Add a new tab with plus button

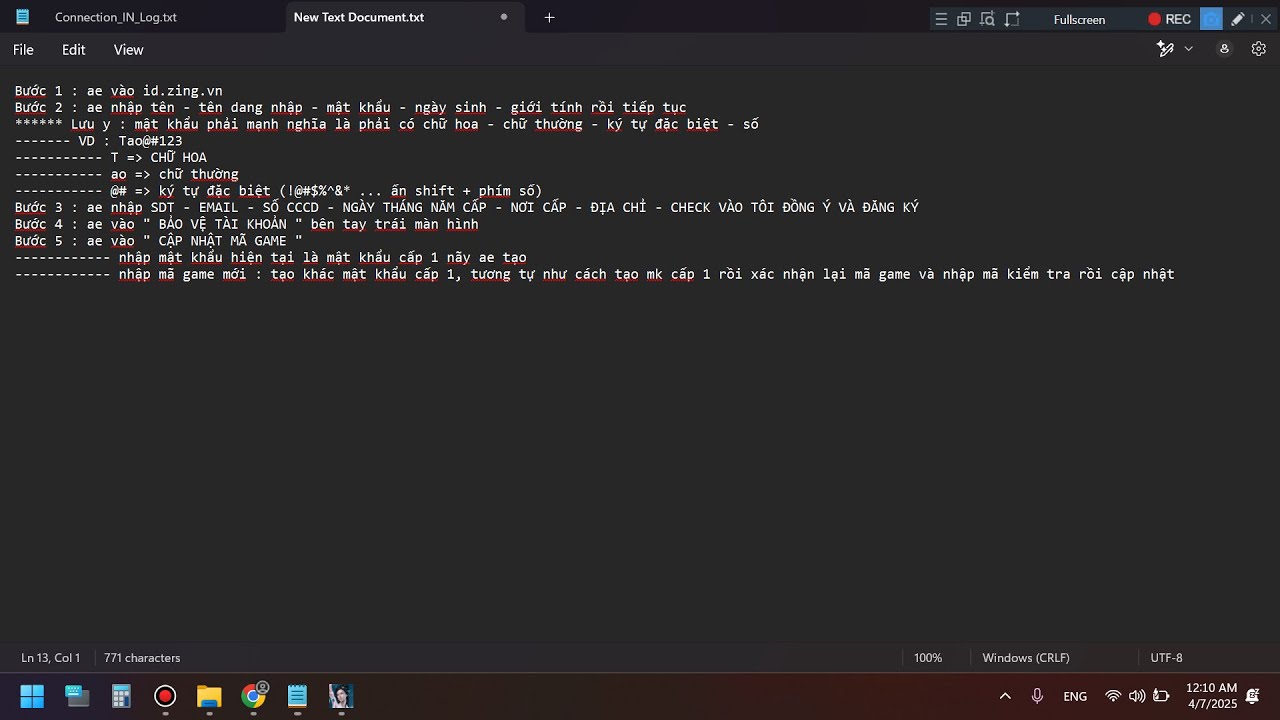tap(549, 17)
